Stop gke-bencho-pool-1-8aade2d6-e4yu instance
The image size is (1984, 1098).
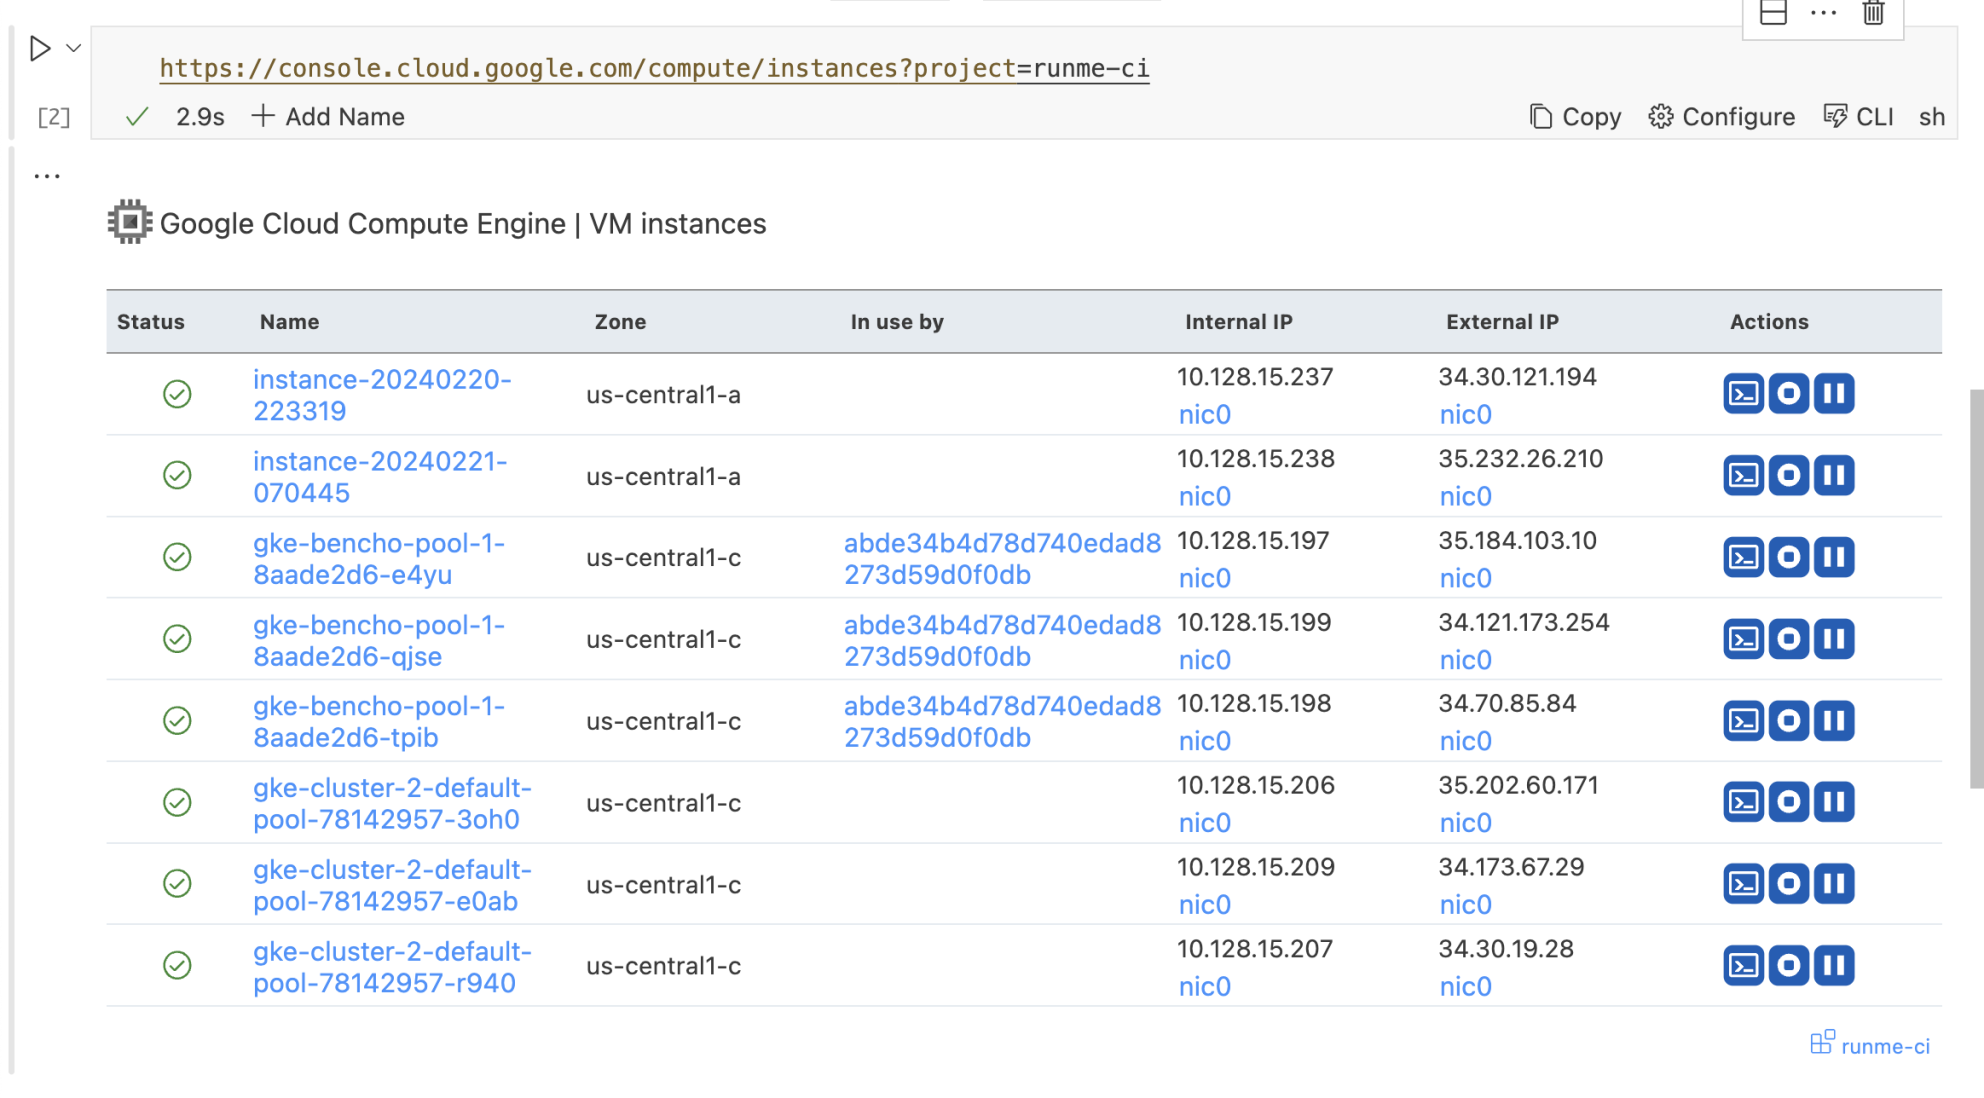tap(1788, 557)
